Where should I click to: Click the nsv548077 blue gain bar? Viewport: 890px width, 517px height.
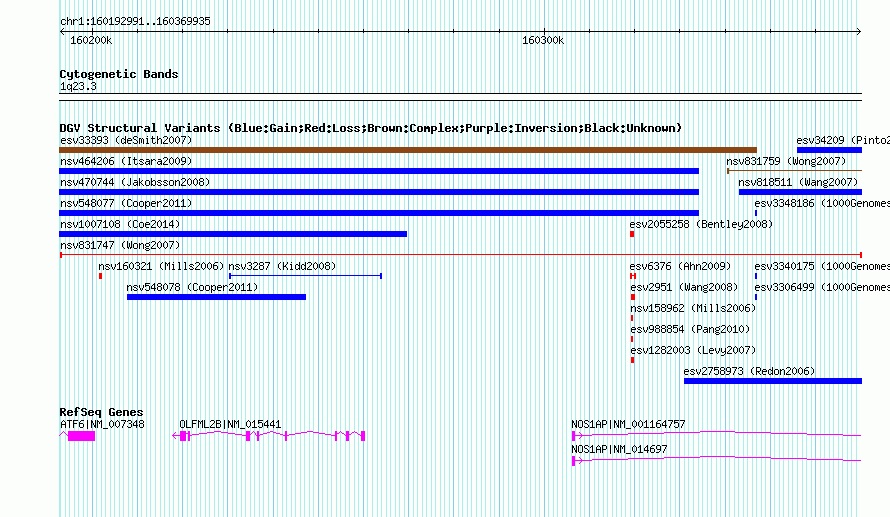(x=379, y=213)
